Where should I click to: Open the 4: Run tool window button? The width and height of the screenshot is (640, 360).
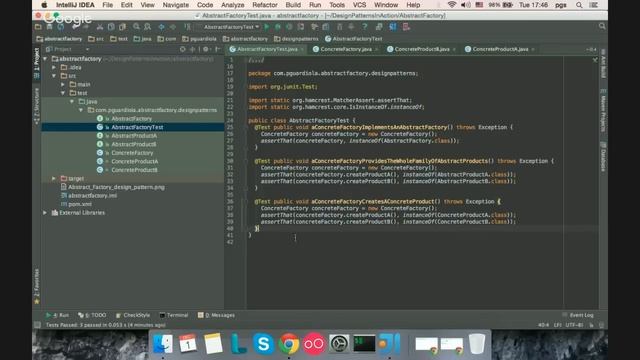58,315
